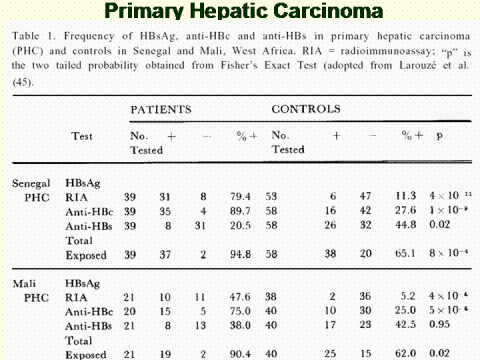This screenshot has height=360, width=480.
Task: Click the PATIENTS column header
Action: click(x=161, y=109)
